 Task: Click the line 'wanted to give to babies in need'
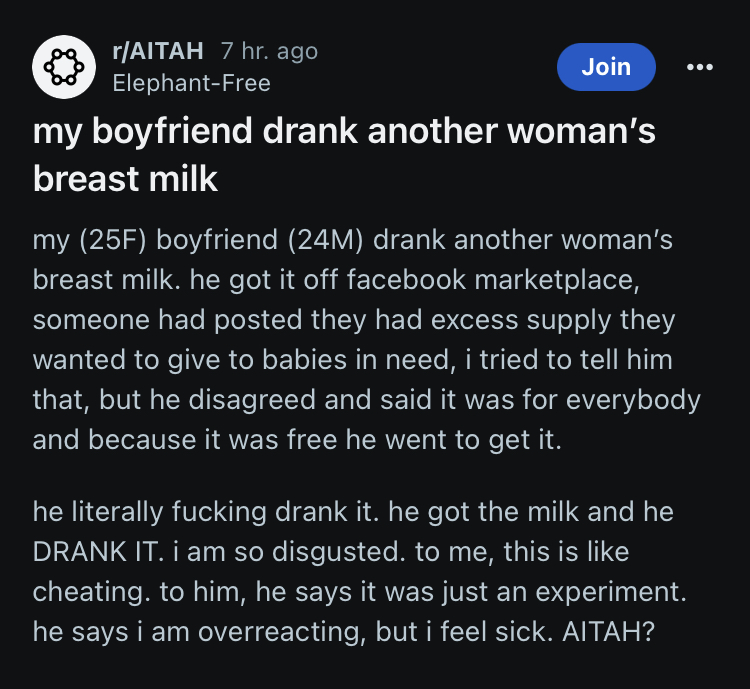352,360
